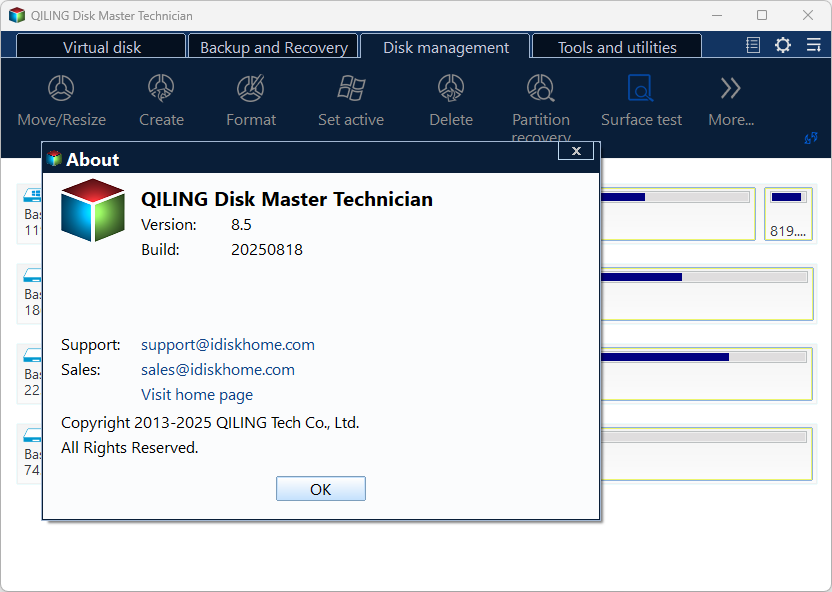
Task: Click version number 8.5 text
Action: [241, 225]
